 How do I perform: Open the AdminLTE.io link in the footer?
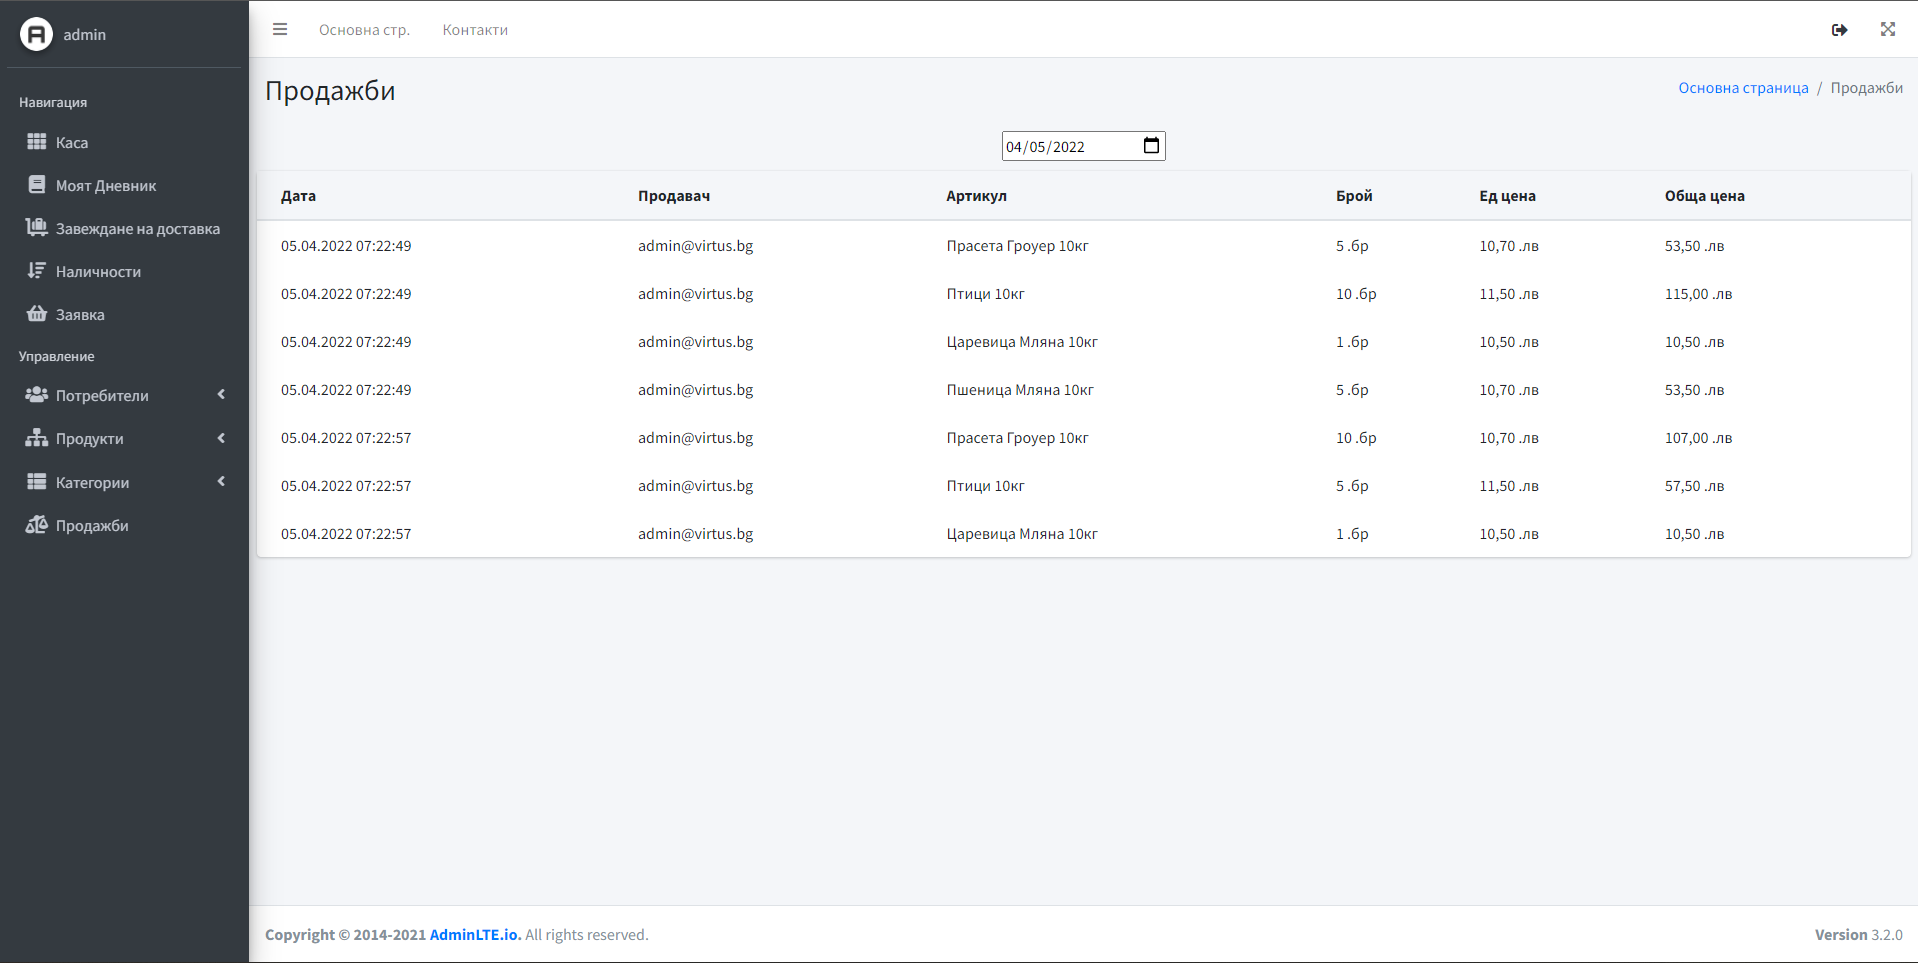coord(473,935)
